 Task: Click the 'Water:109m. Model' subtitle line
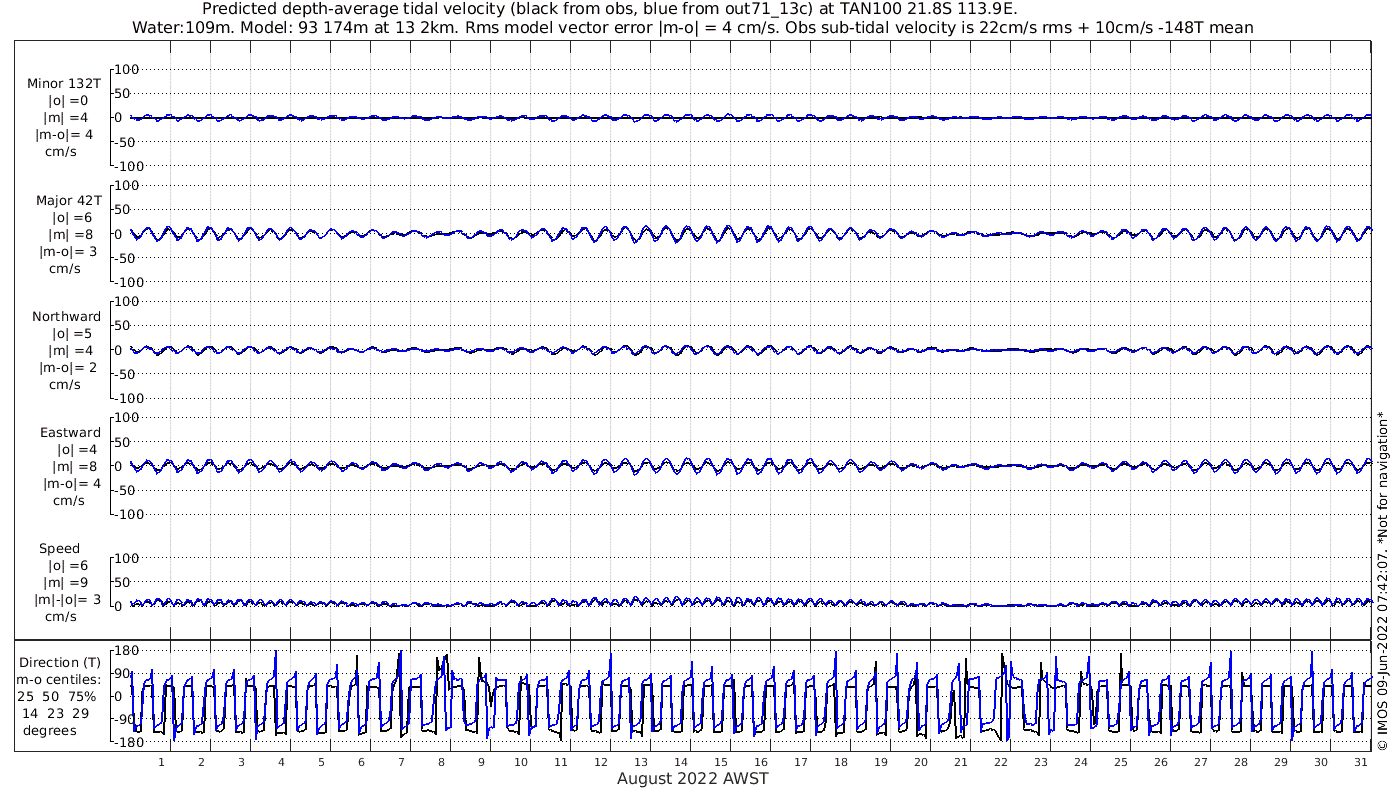click(692, 27)
